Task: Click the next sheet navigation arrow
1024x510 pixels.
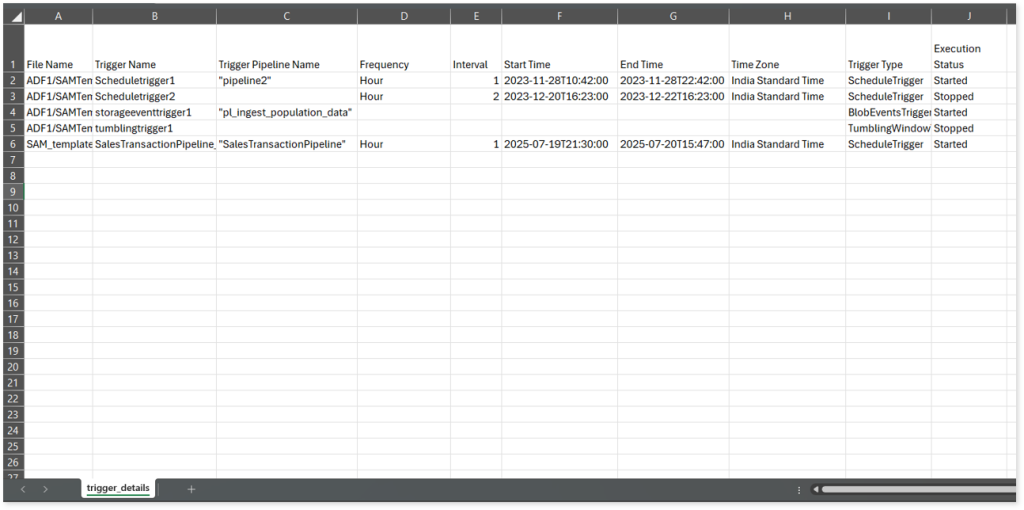Action: click(x=45, y=489)
